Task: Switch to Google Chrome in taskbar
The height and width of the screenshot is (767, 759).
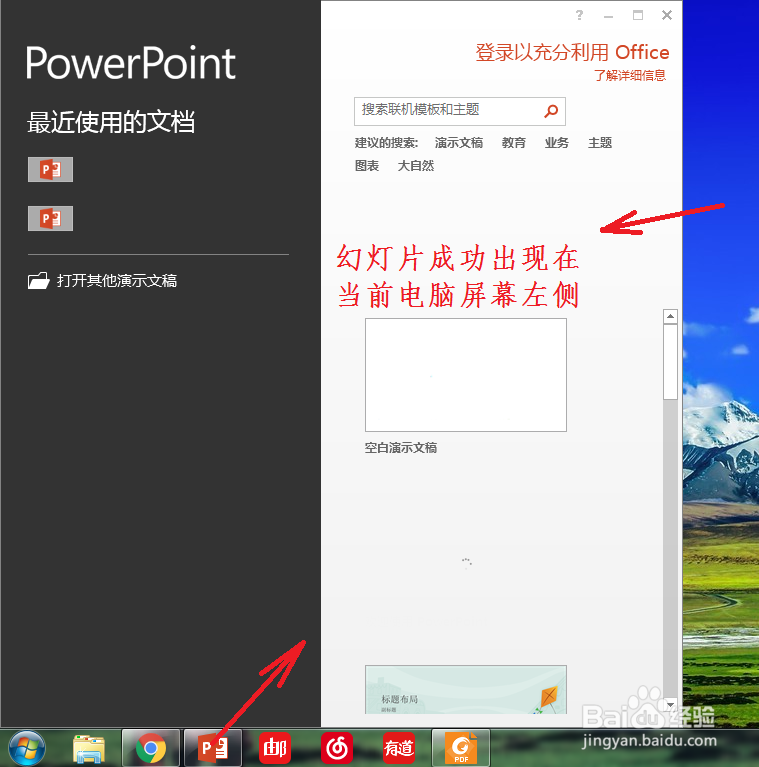Action: click(151, 748)
